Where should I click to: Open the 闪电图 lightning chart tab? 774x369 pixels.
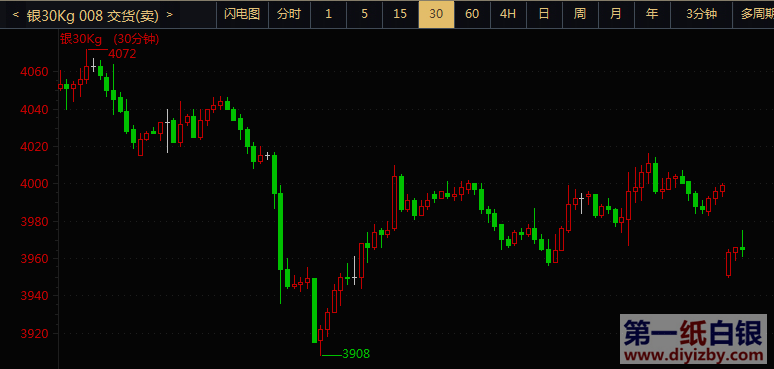point(242,14)
